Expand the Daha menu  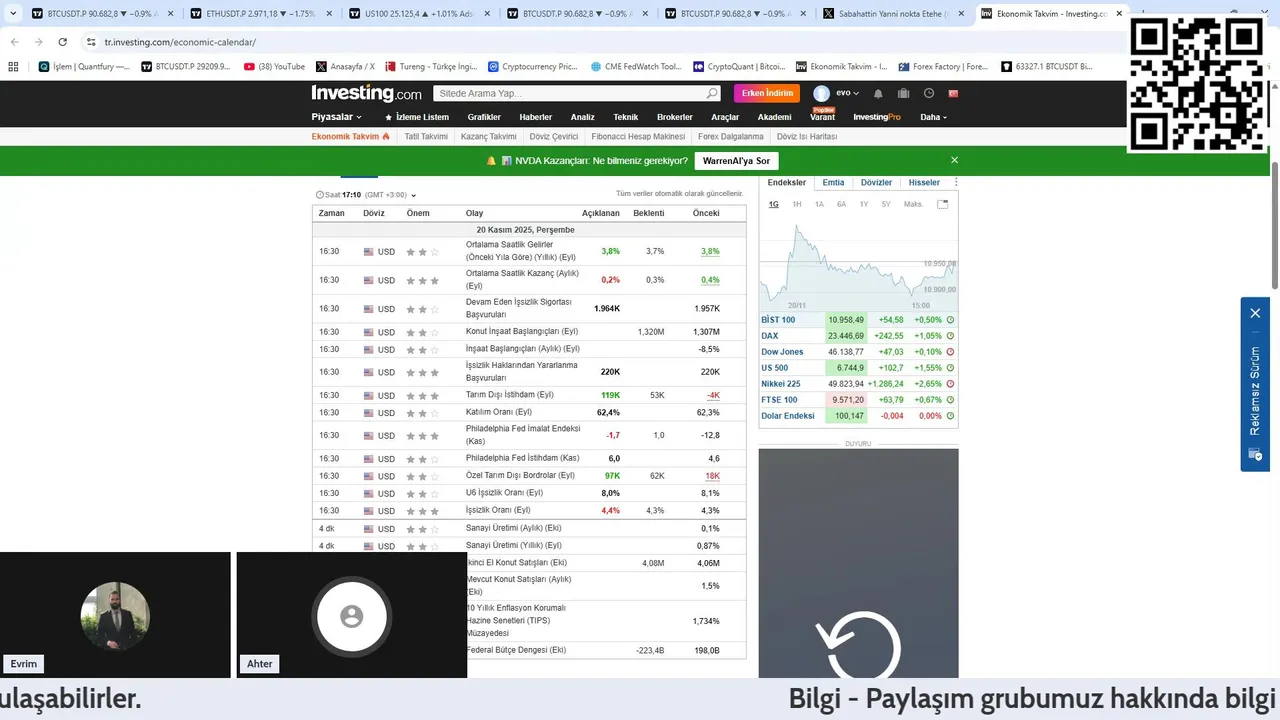pyautogui.click(x=934, y=117)
